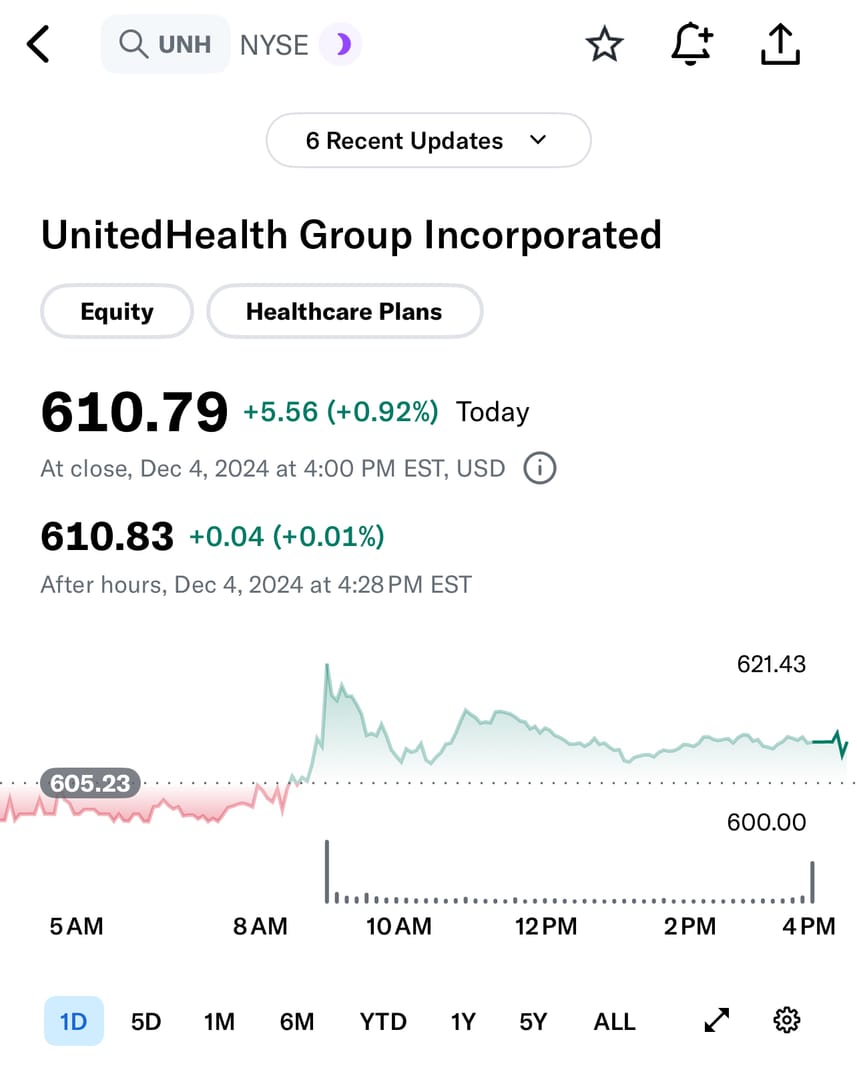Image resolution: width=857 pixels, height=1080 pixels.
Task: Expand the 6 Recent Updates dropdown
Action: click(428, 141)
